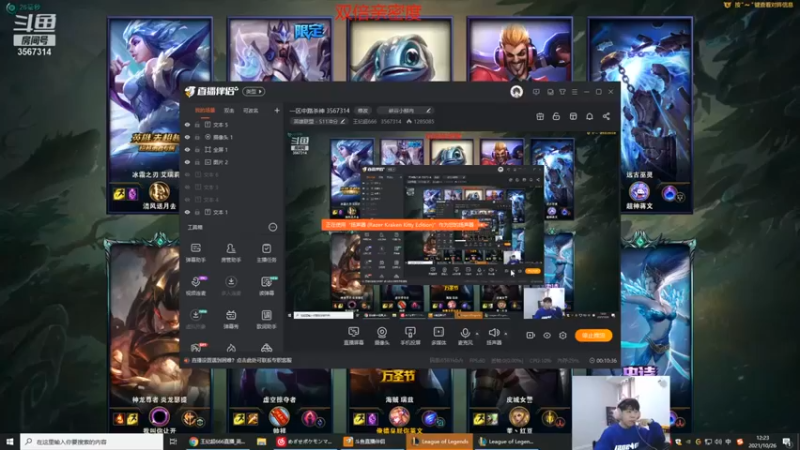The width and height of the screenshot is (800, 450).
Task: Hide the 摄像头 1 camera layer
Action: pyautogui.click(x=187, y=137)
